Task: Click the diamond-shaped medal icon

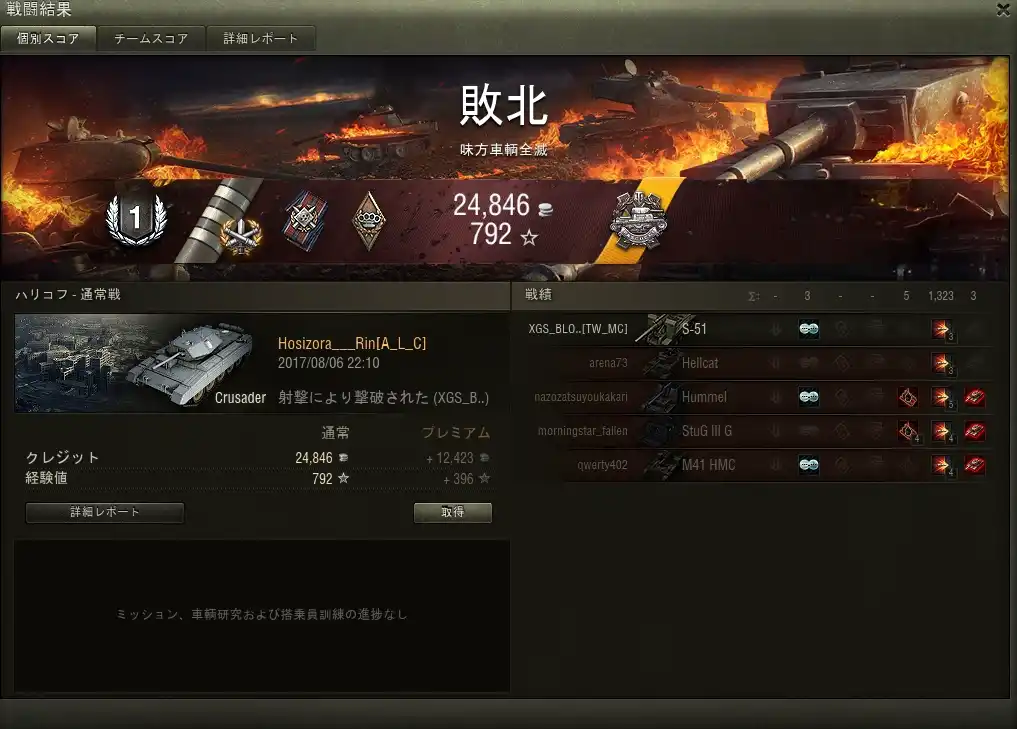Action: coord(368,221)
